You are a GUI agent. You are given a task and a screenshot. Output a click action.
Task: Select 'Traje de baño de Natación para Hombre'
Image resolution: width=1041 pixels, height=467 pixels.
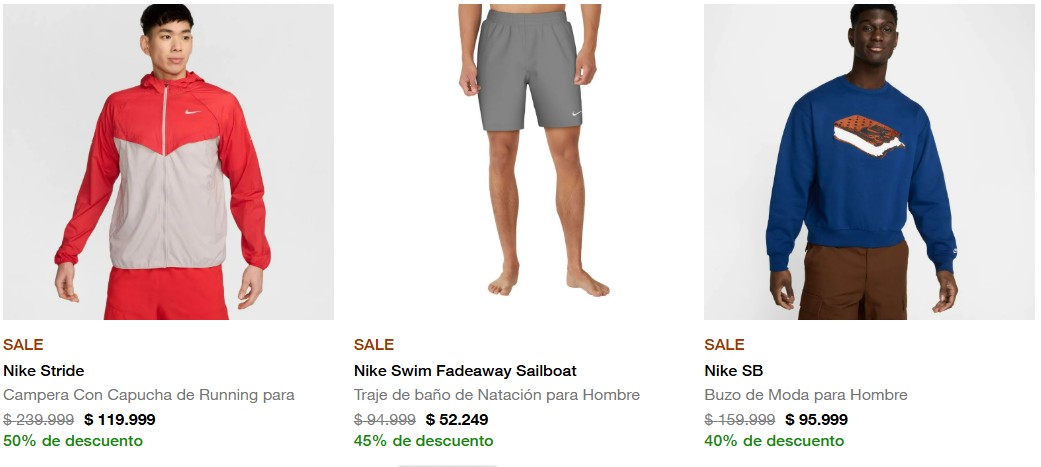pos(496,395)
